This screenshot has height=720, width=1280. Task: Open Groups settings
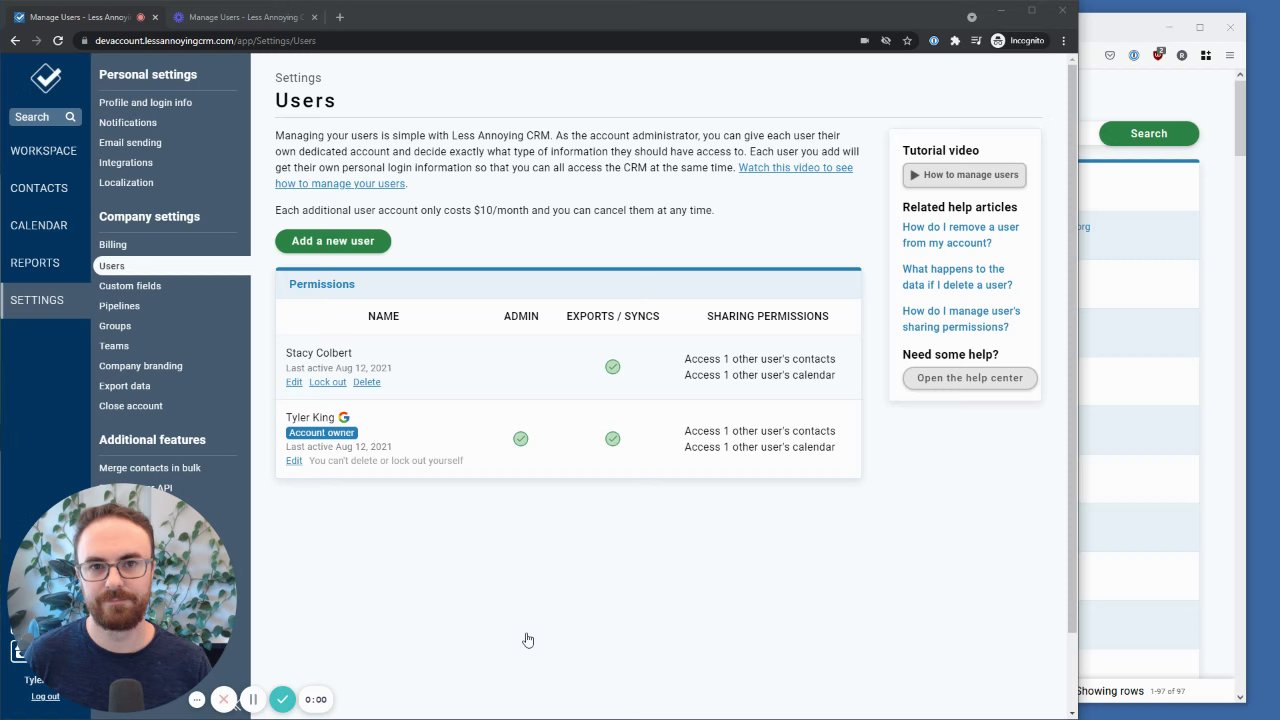point(115,326)
